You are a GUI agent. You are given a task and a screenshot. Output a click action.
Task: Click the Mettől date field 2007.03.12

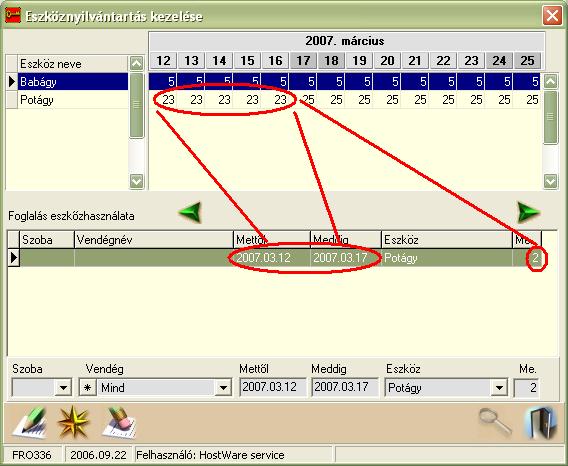coord(273,387)
